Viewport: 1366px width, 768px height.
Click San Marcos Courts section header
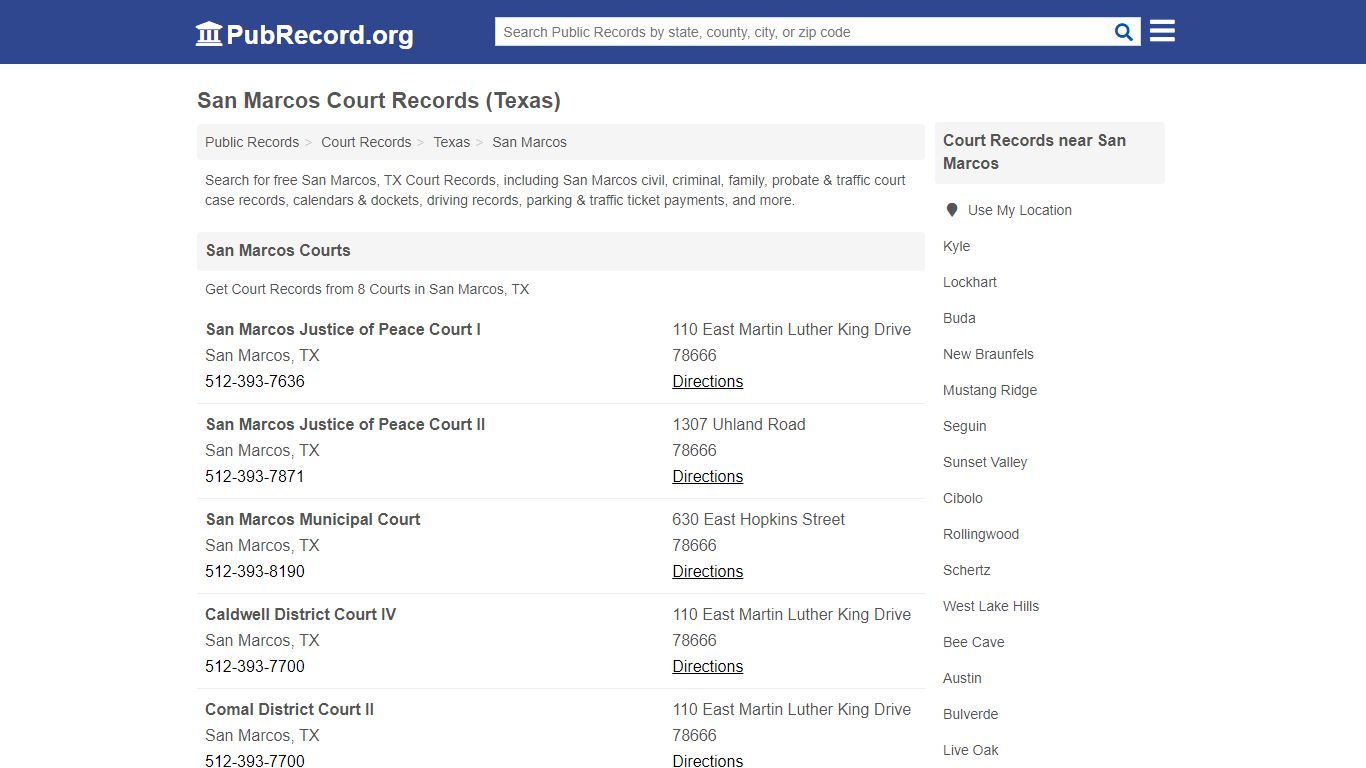pos(278,250)
